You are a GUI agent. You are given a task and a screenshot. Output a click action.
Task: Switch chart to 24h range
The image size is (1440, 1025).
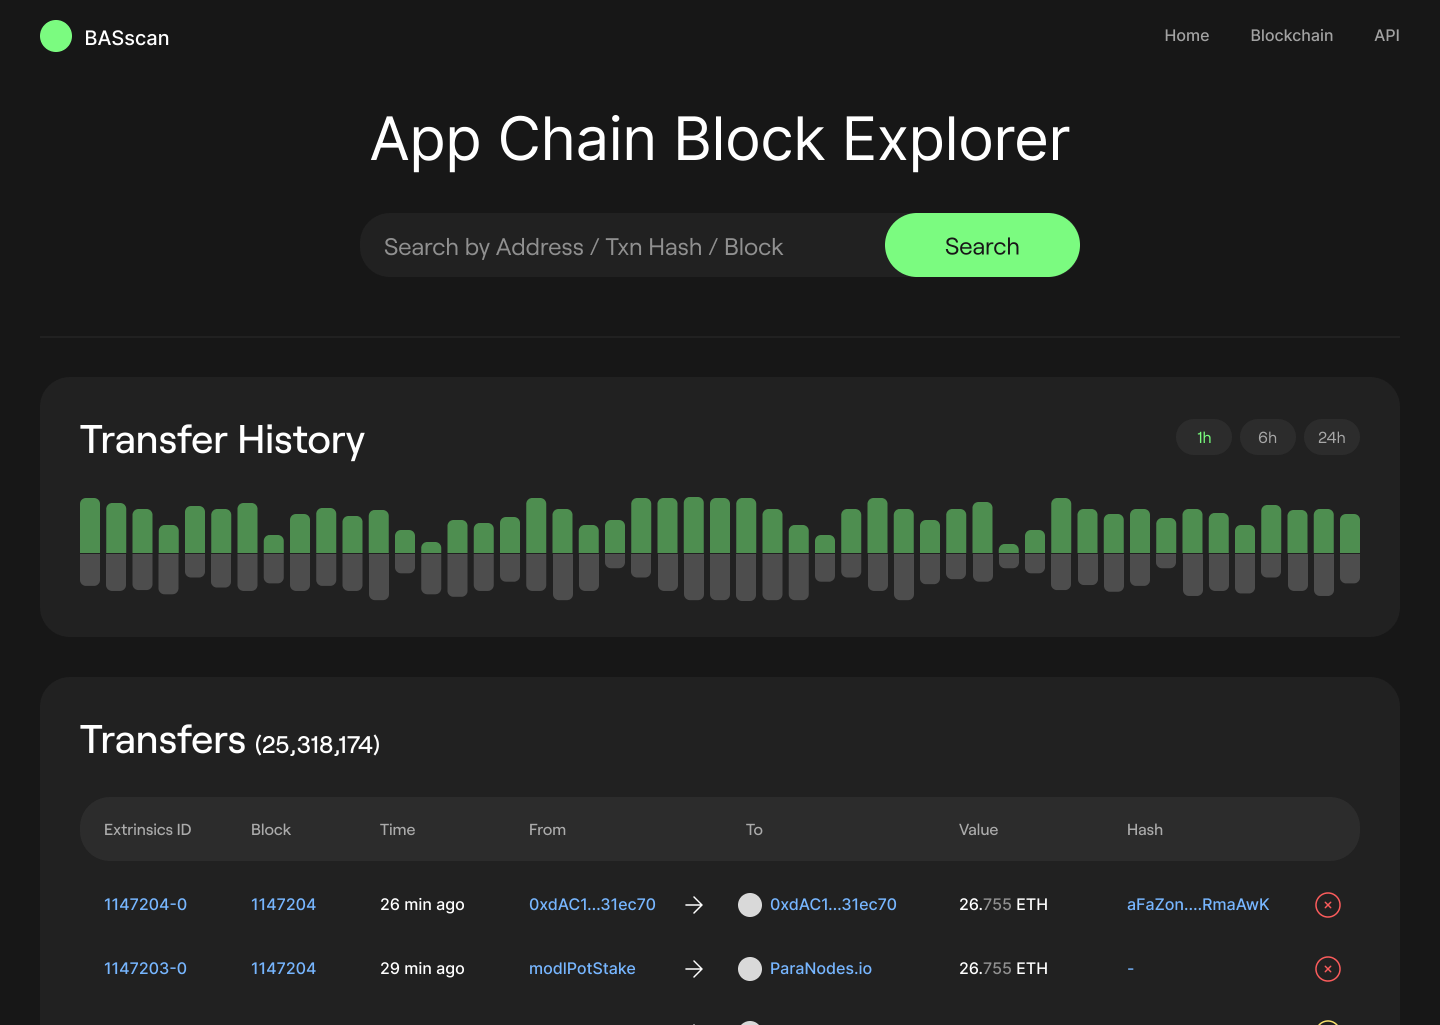point(1331,438)
